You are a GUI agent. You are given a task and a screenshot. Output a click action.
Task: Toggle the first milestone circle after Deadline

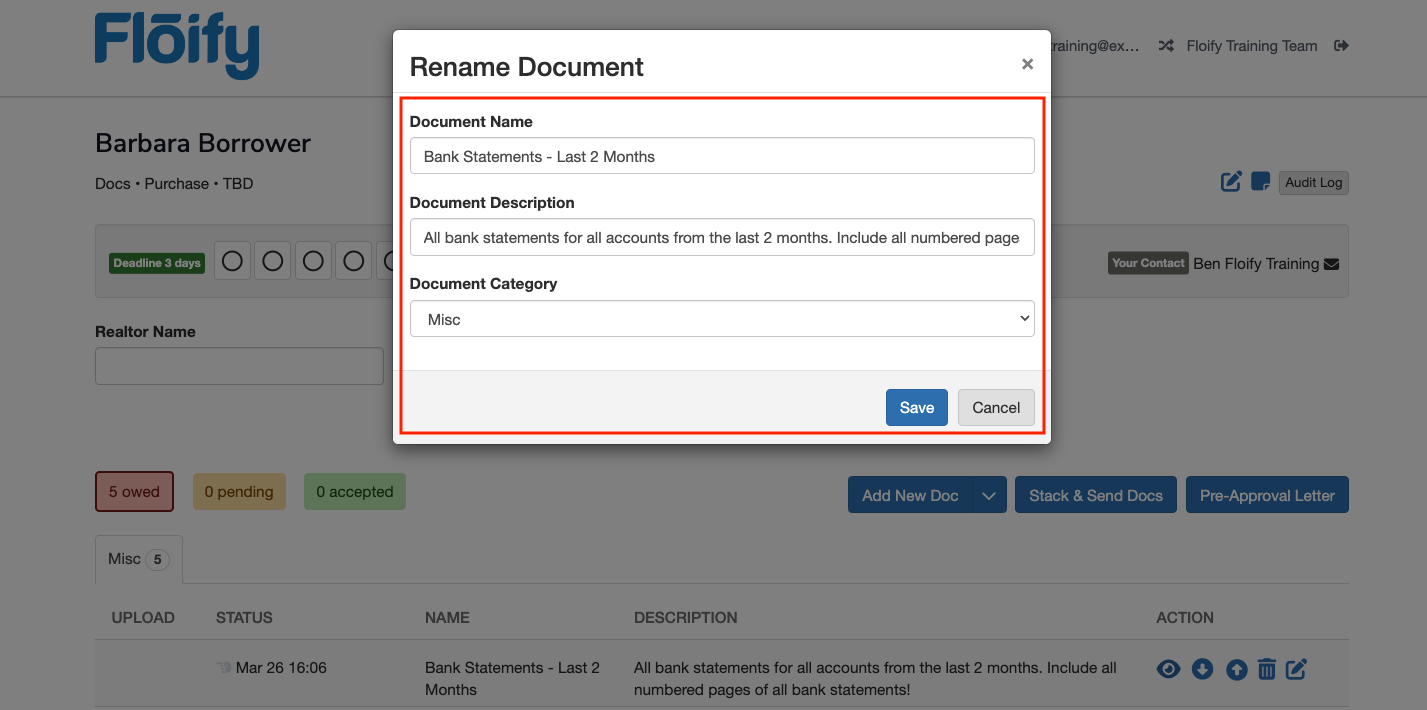(232, 262)
